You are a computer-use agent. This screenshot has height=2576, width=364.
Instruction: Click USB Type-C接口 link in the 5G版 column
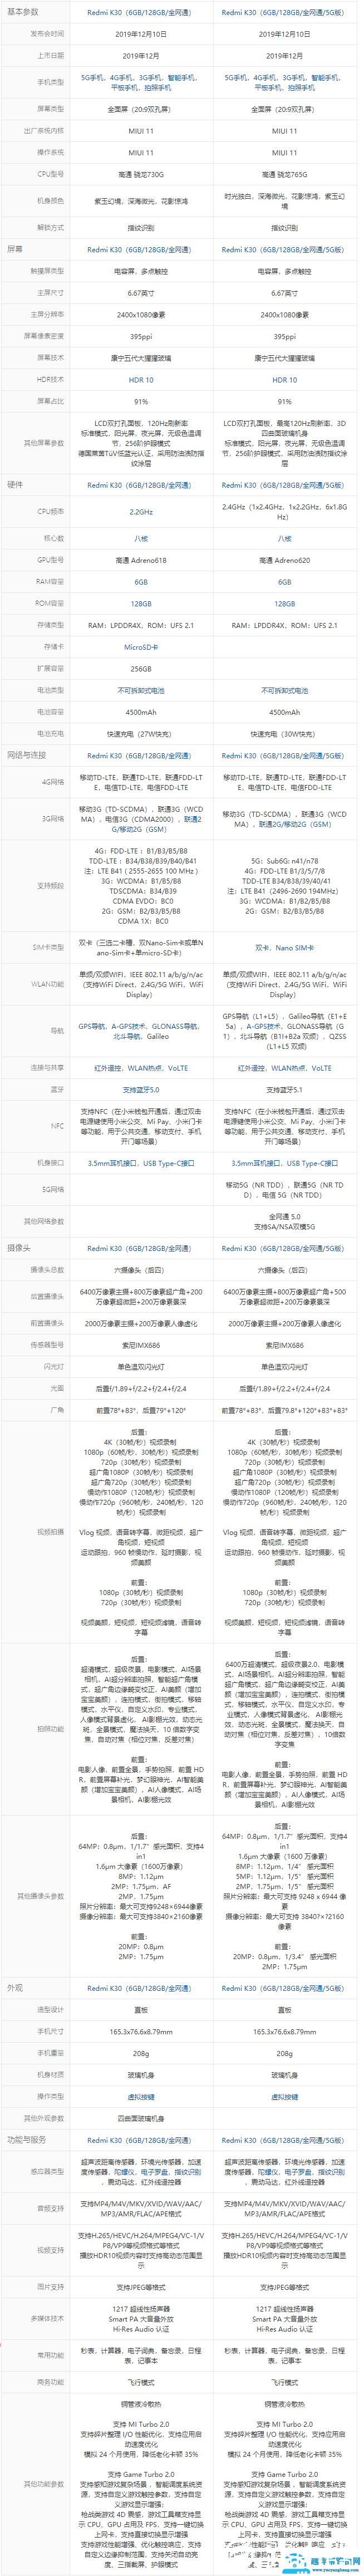pyautogui.click(x=312, y=1163)
